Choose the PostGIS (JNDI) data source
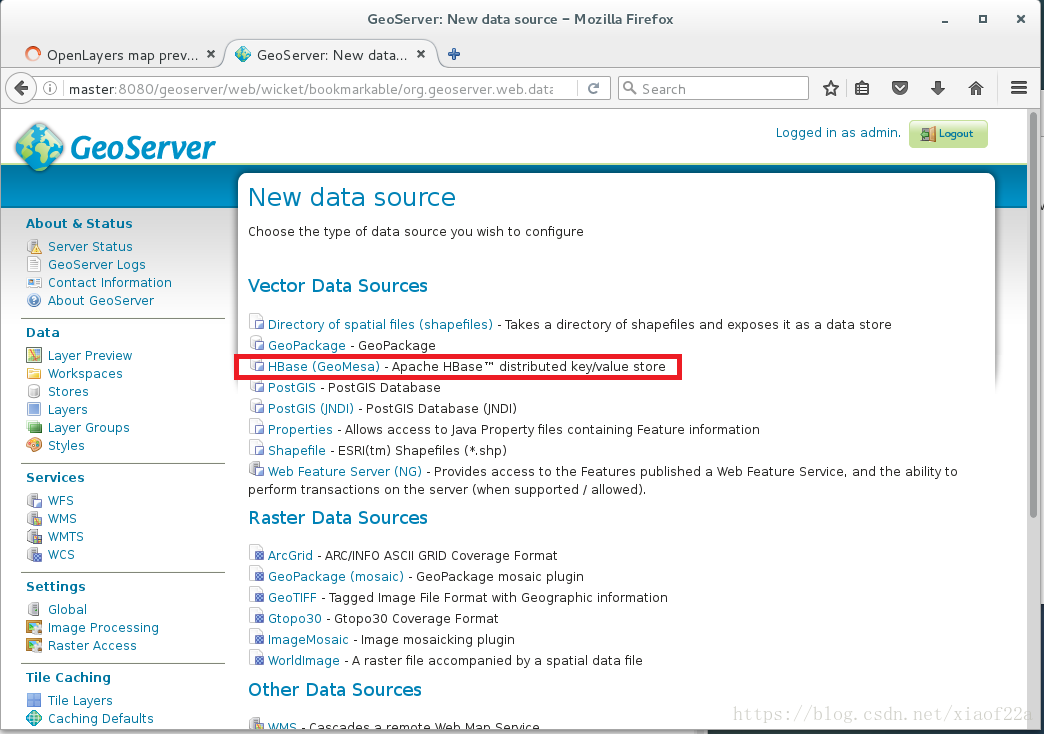The width and height of the screenshot is (1044, 734). point(311,408)
